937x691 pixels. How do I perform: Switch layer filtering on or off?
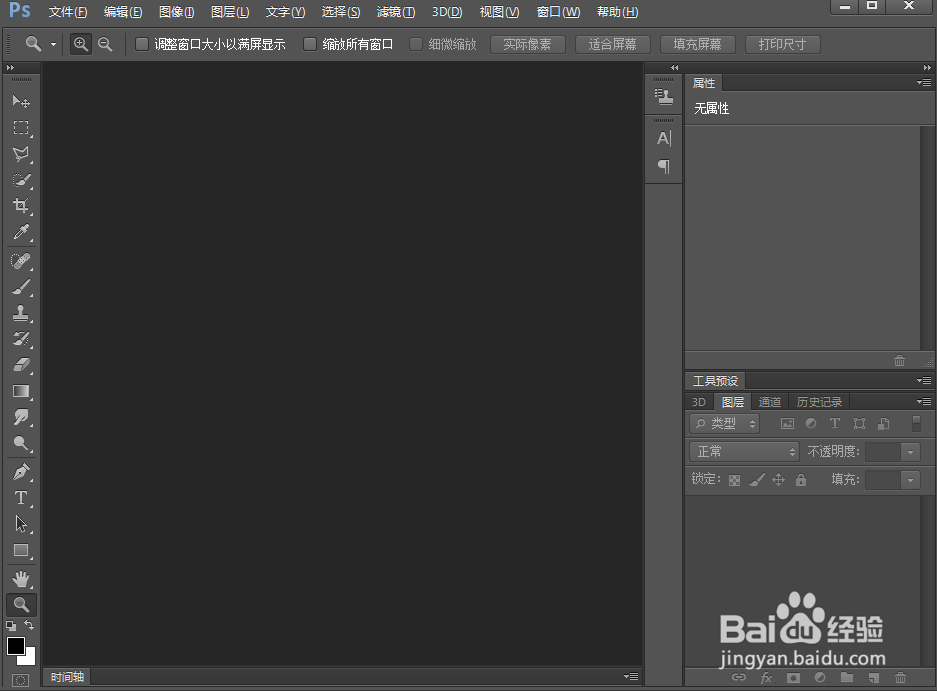coord(916,423)
